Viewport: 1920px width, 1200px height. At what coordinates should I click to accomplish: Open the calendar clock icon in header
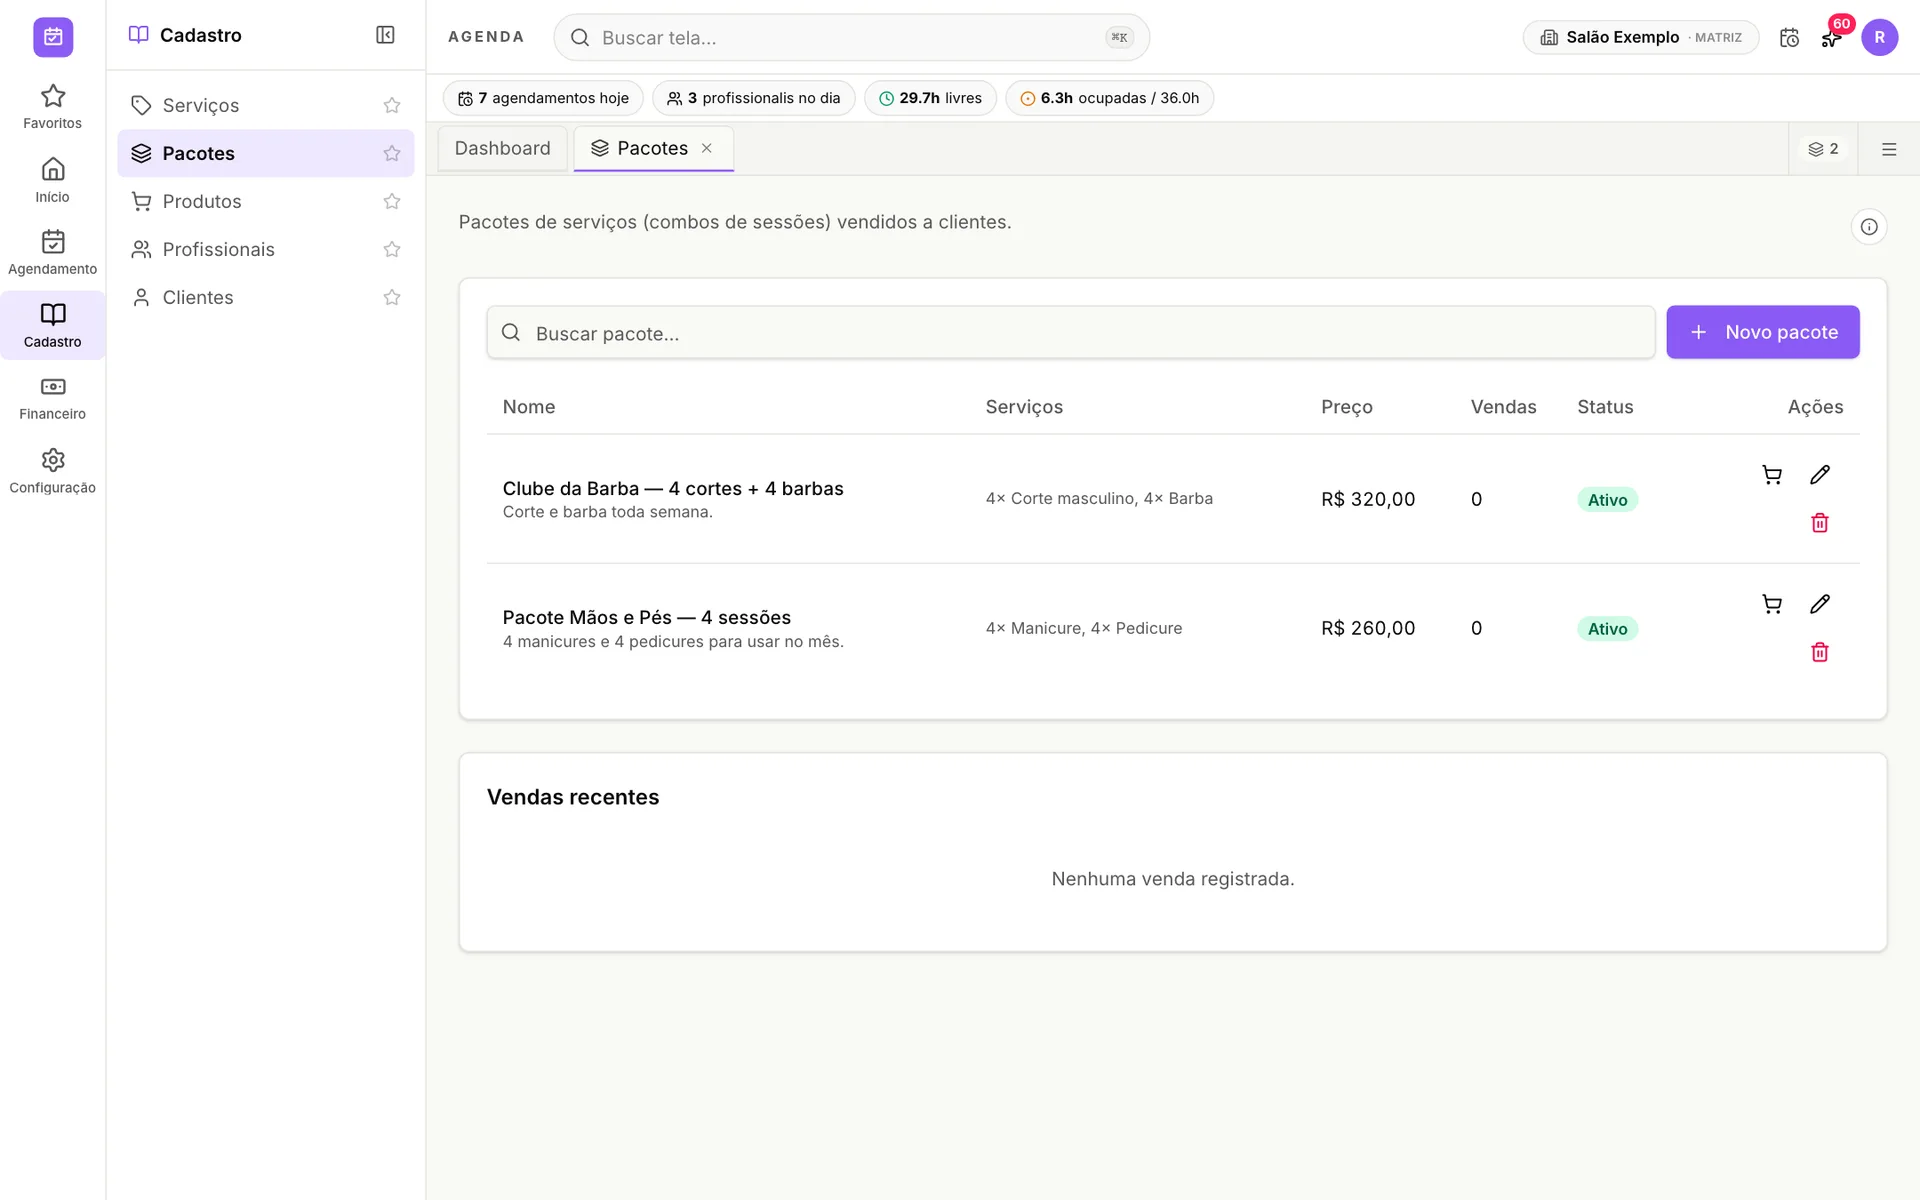(1789, 38)
